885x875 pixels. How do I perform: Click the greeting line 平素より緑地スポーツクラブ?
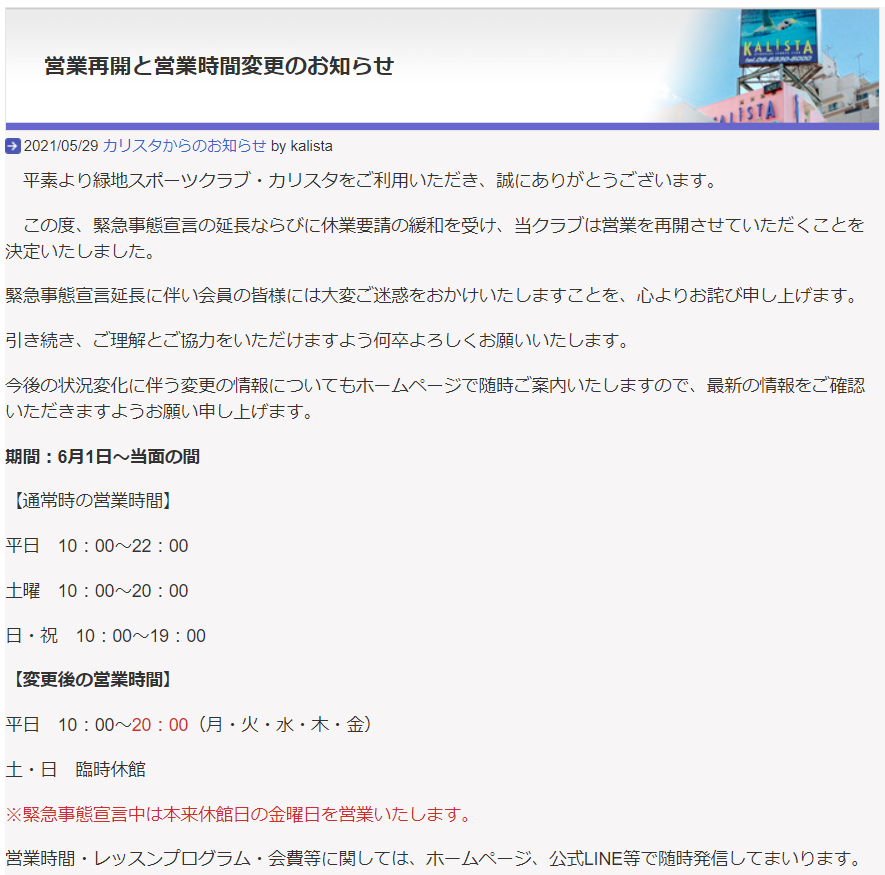(371, 181)
